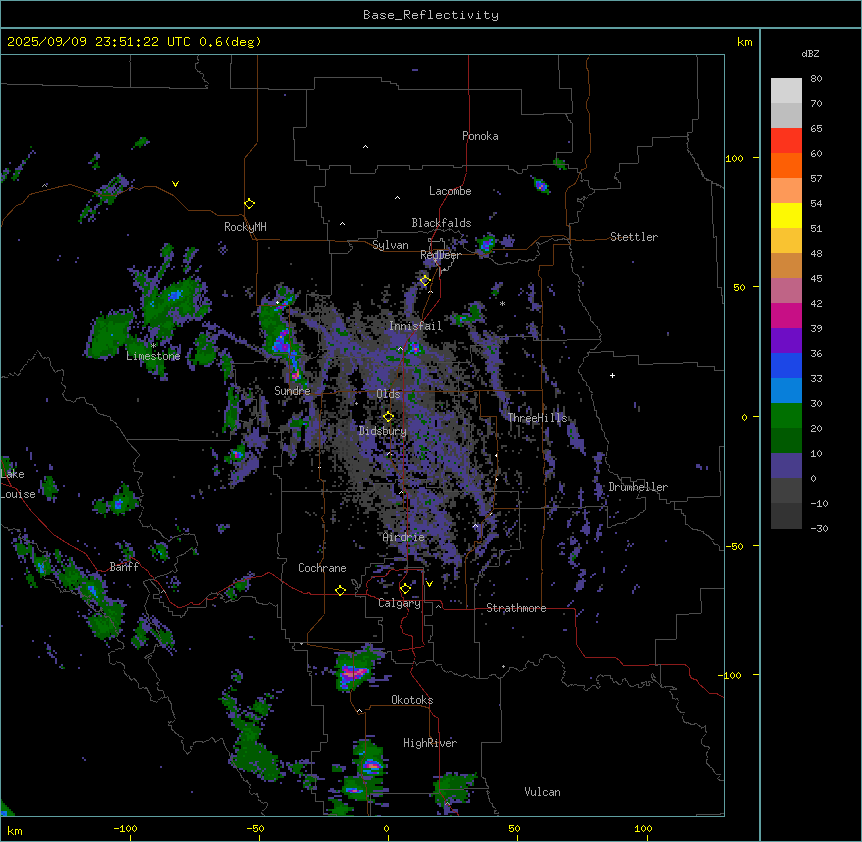The height and width of the screenshot is (842, 862).
Task: Select the Calgary city label
Action: coord(399,603)
